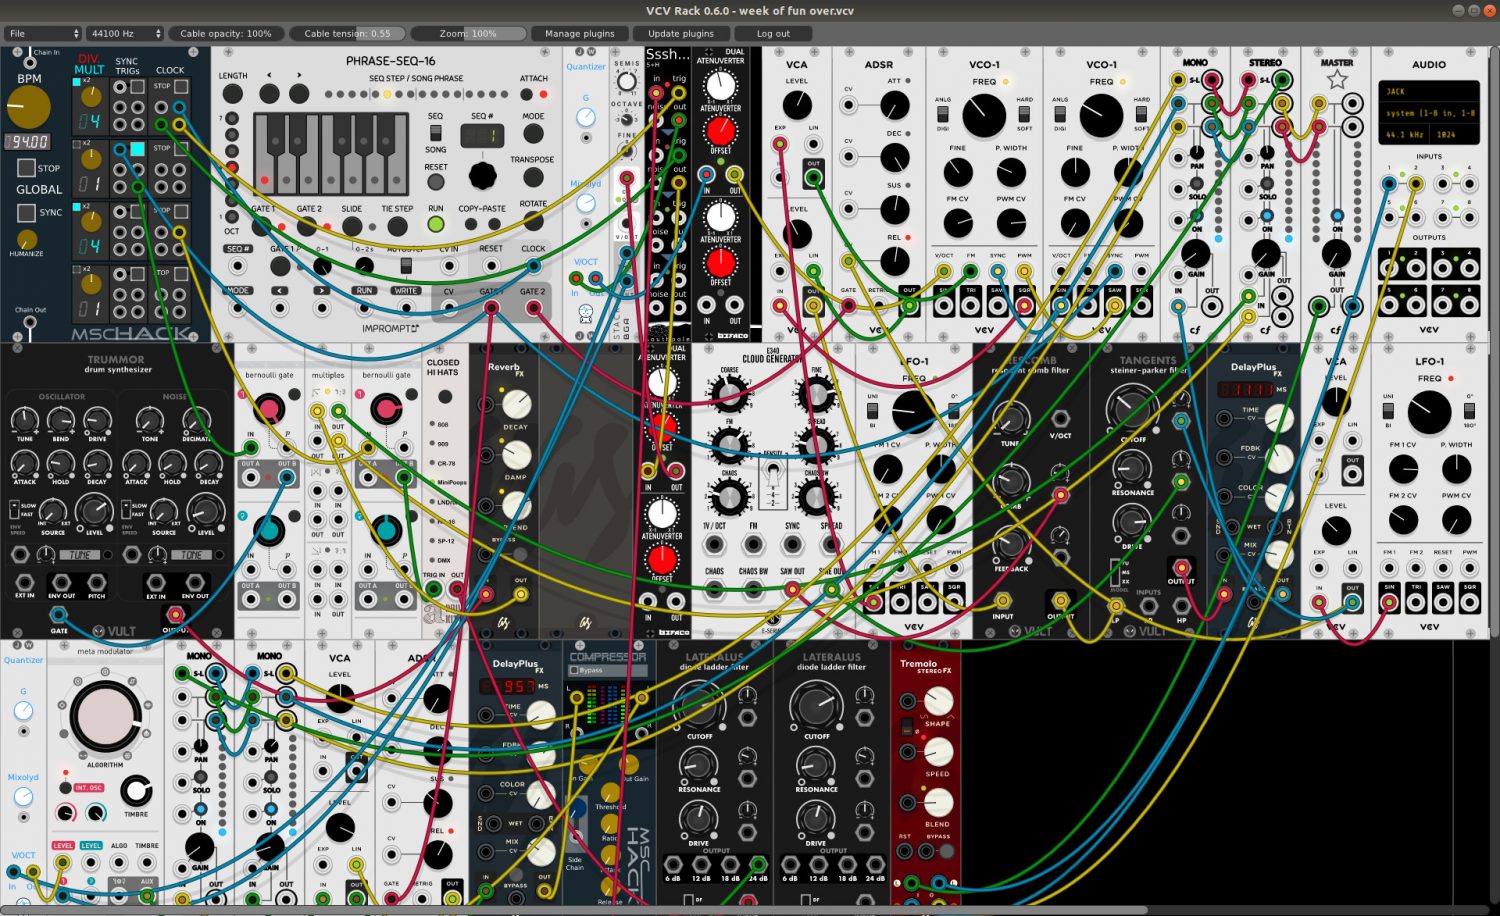Adjust the Cable opacity slider
The image size is (1500, 916).
point(226,33)
